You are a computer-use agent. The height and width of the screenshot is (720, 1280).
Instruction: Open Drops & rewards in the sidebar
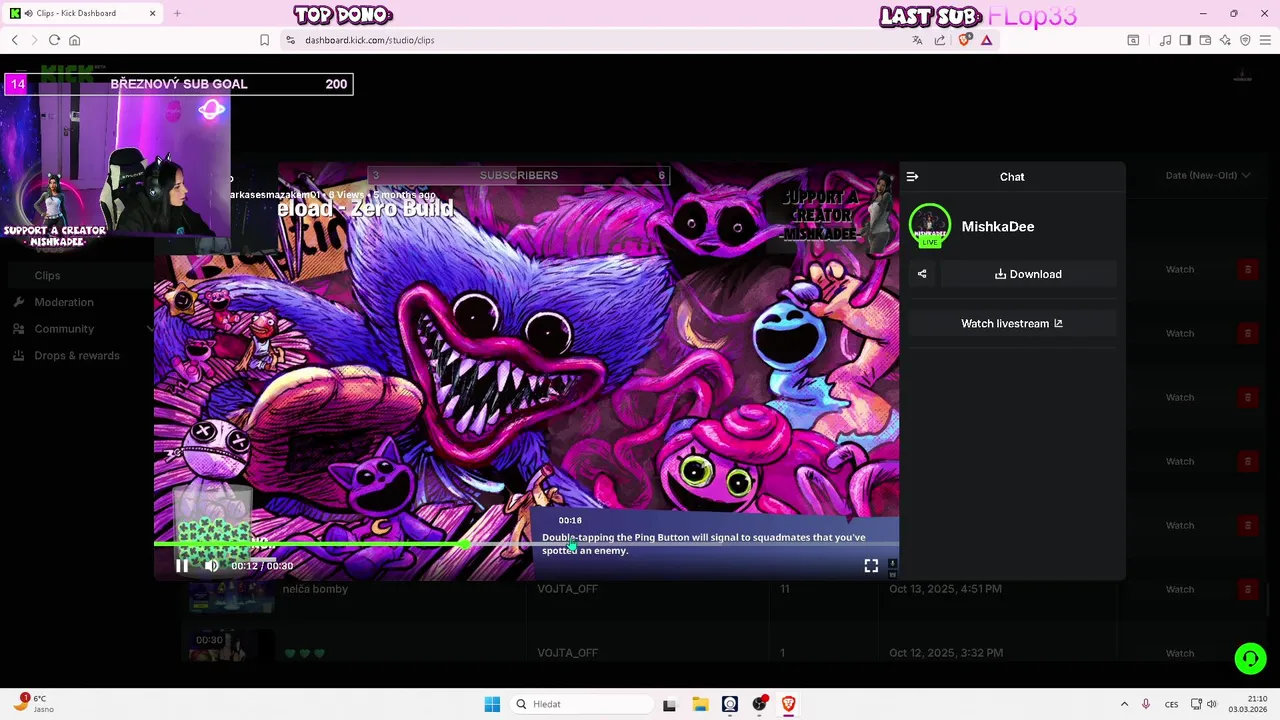[77, 356]
